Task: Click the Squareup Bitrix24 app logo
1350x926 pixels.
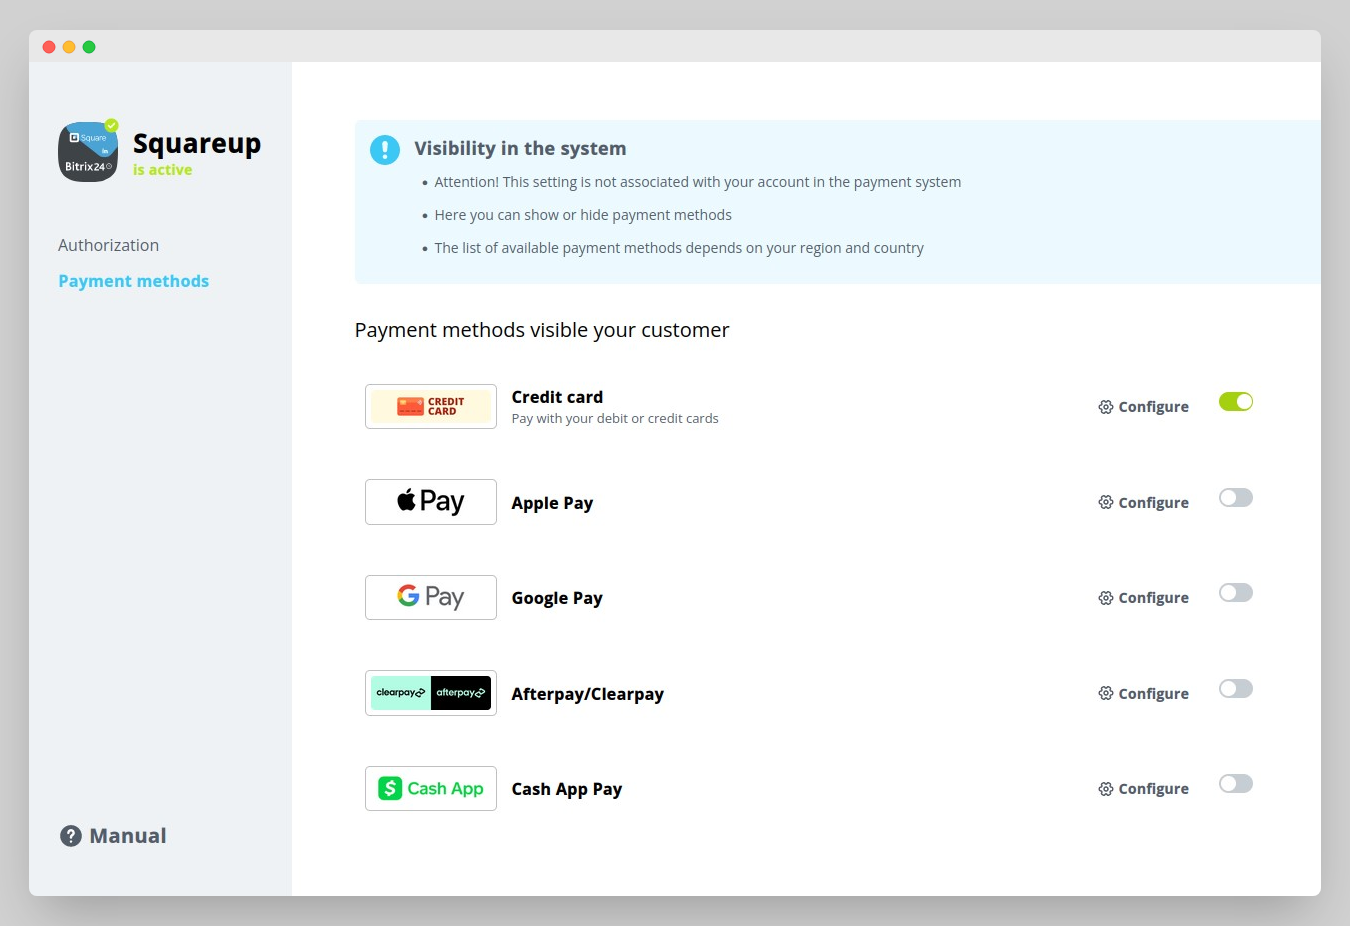Action: point(88,152)
